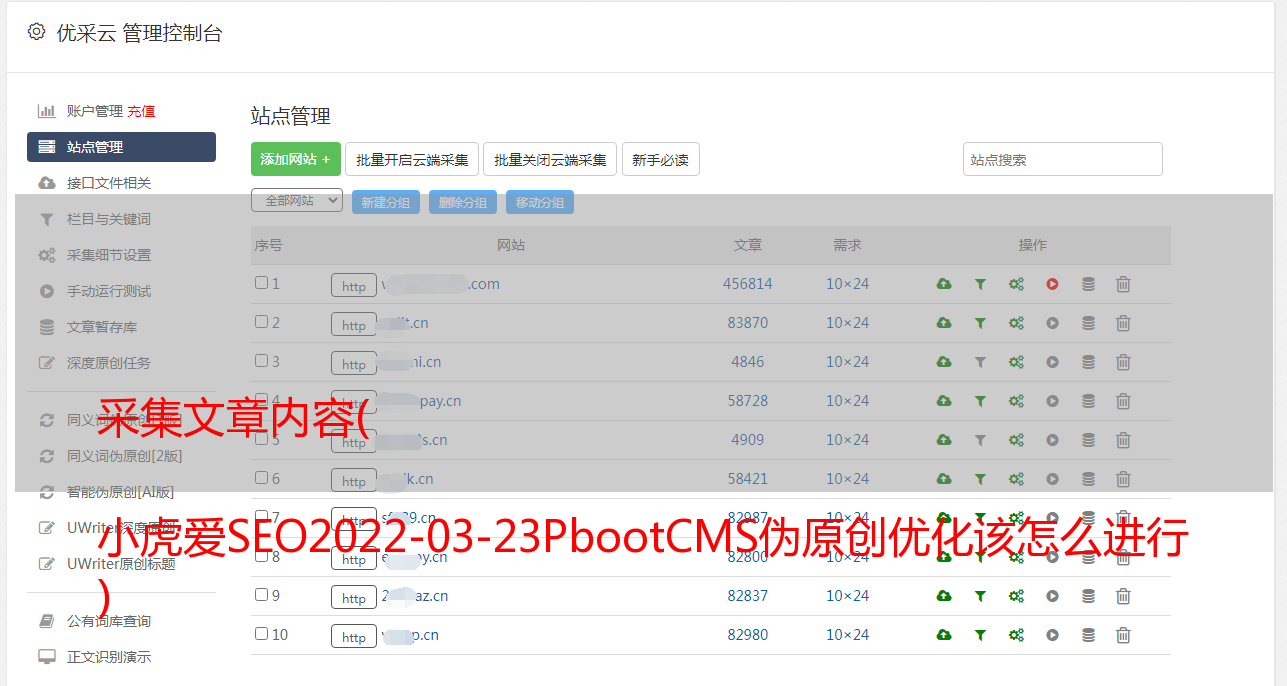Click the run icon in row 2
The width and height of the screenshot is (1287, 686).
click(1052, 323)
